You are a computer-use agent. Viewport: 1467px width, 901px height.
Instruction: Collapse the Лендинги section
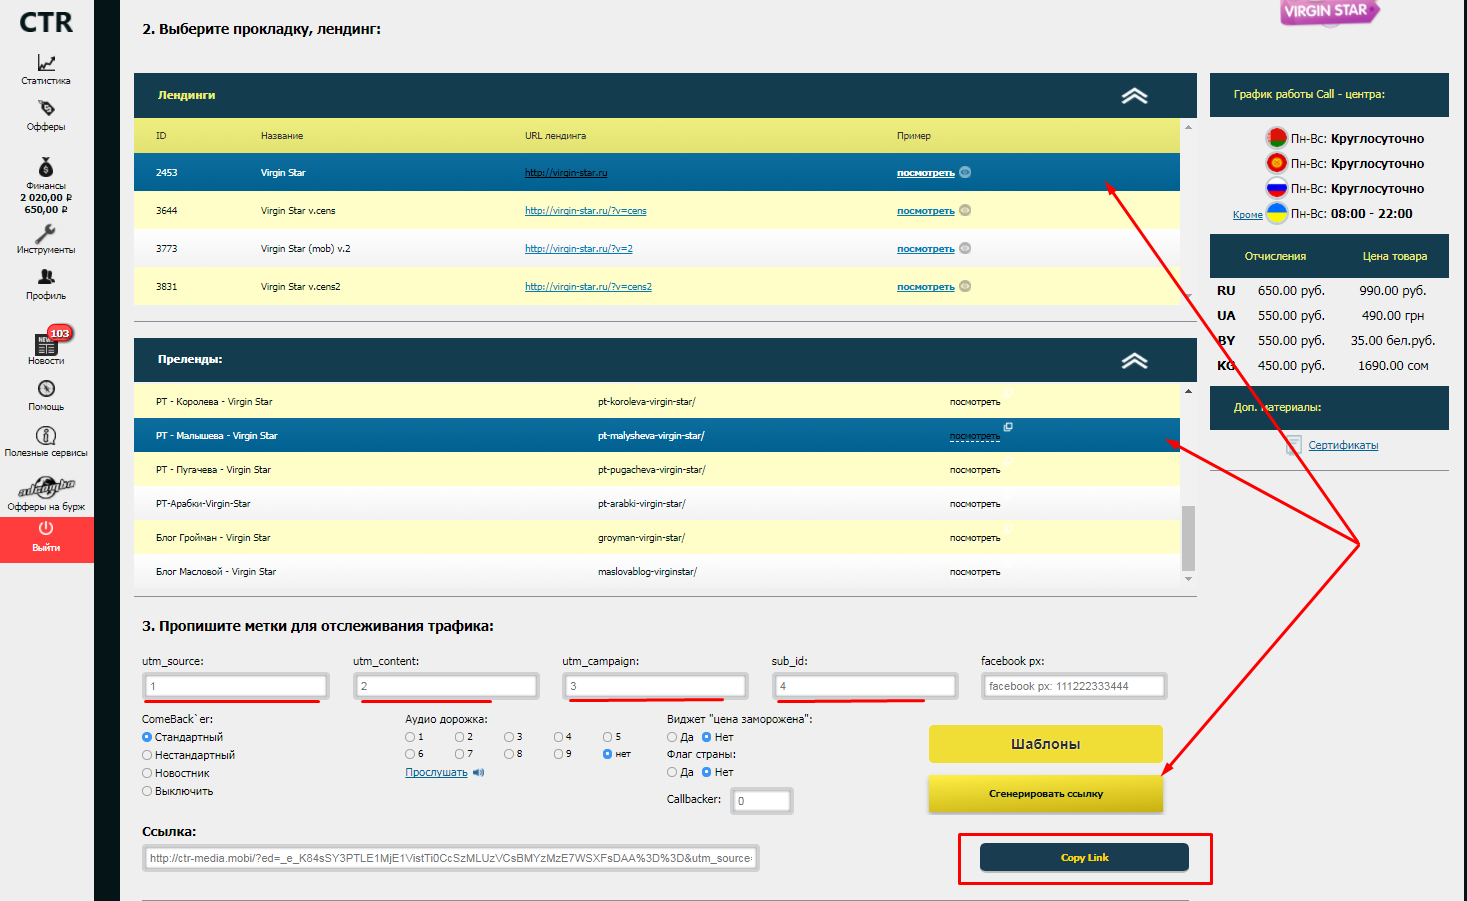tap(1134, 96)
